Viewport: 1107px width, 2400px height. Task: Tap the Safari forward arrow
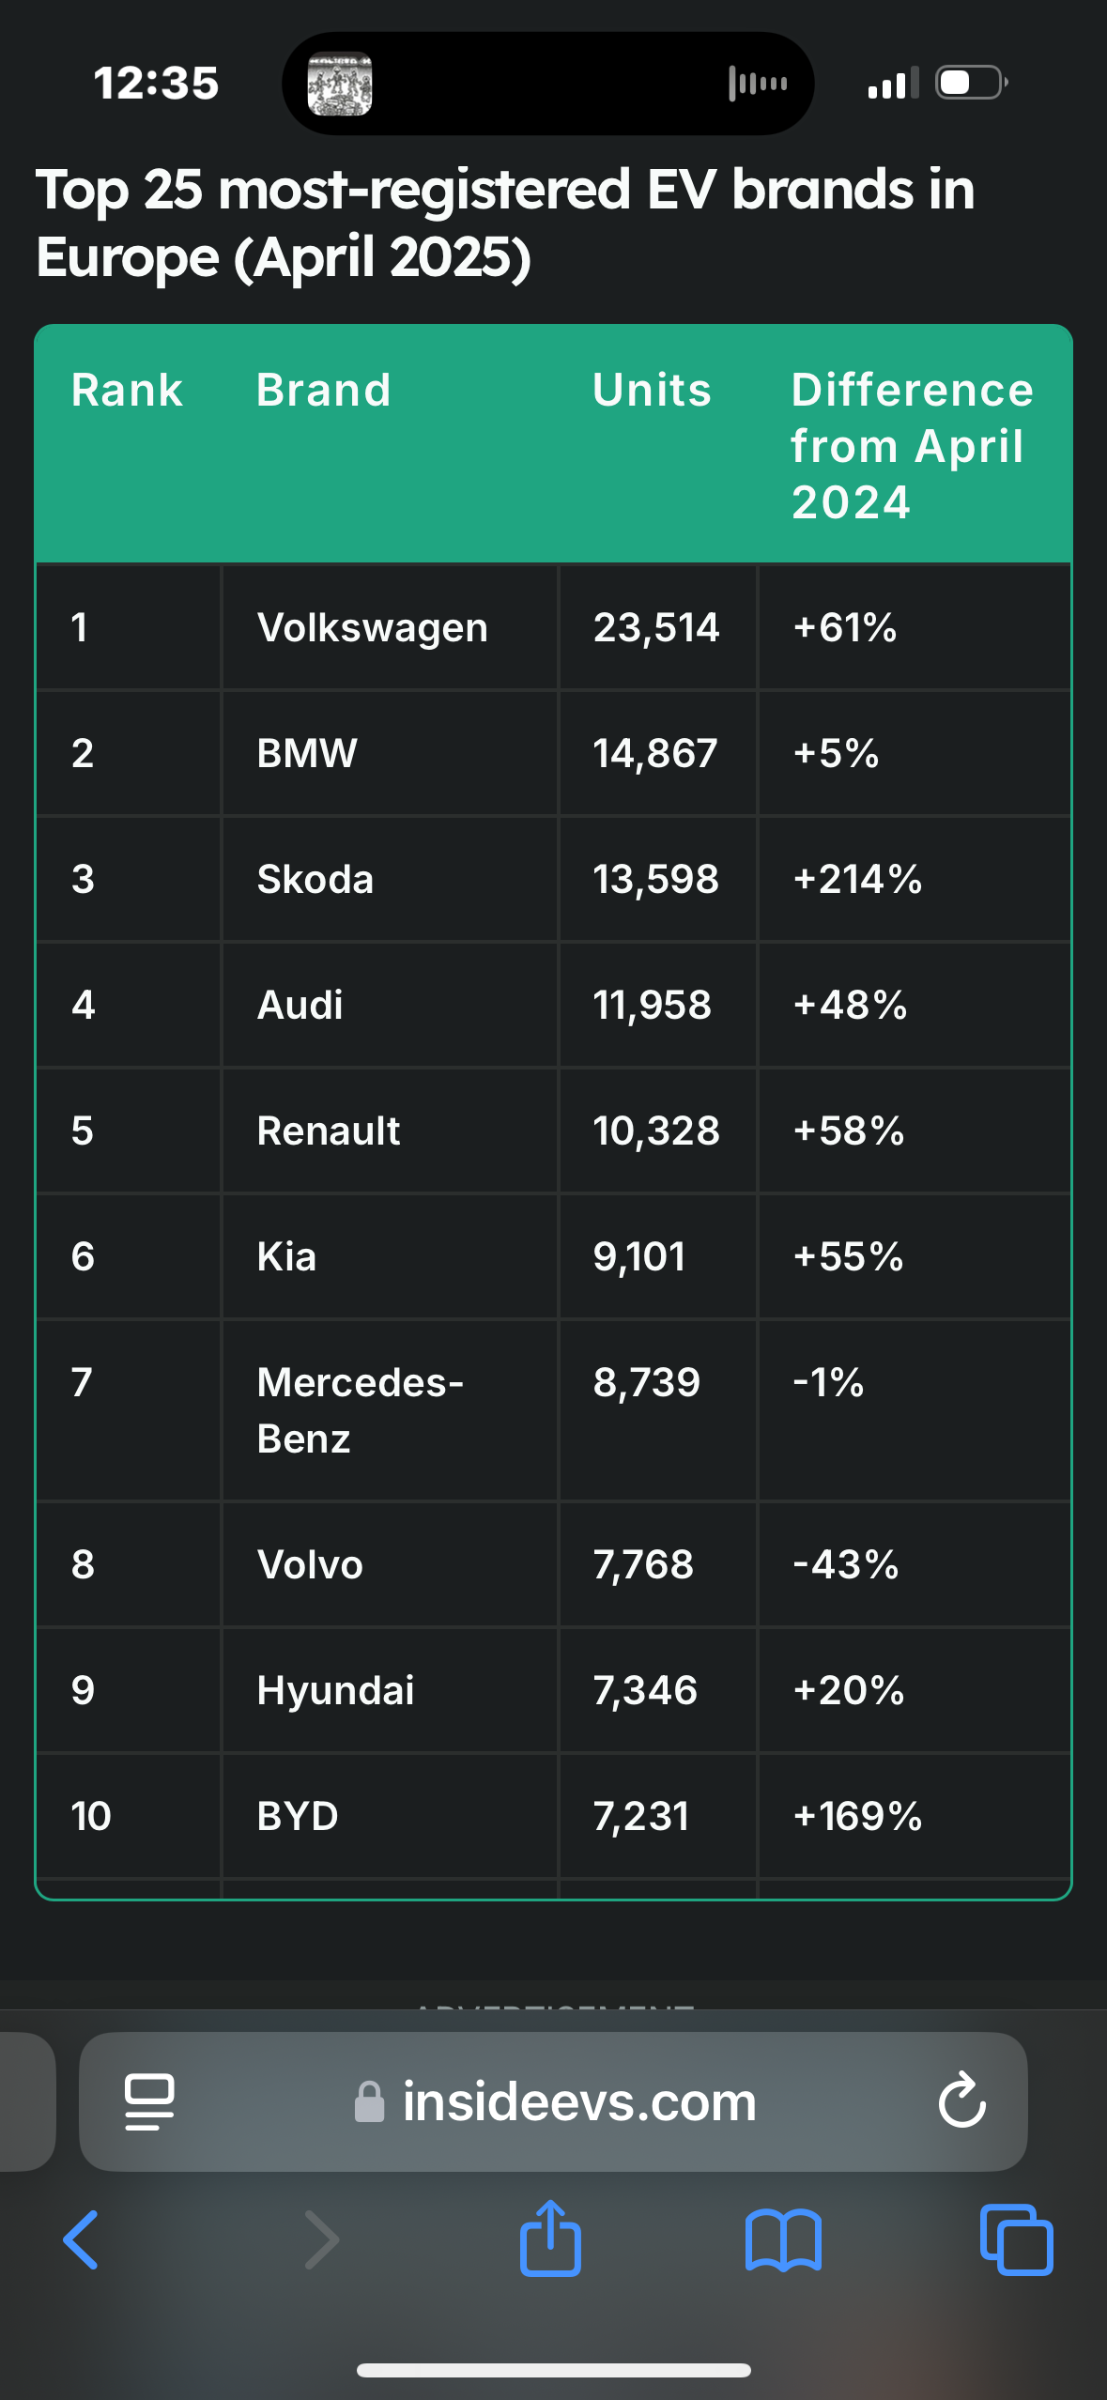pos(321,2240)
